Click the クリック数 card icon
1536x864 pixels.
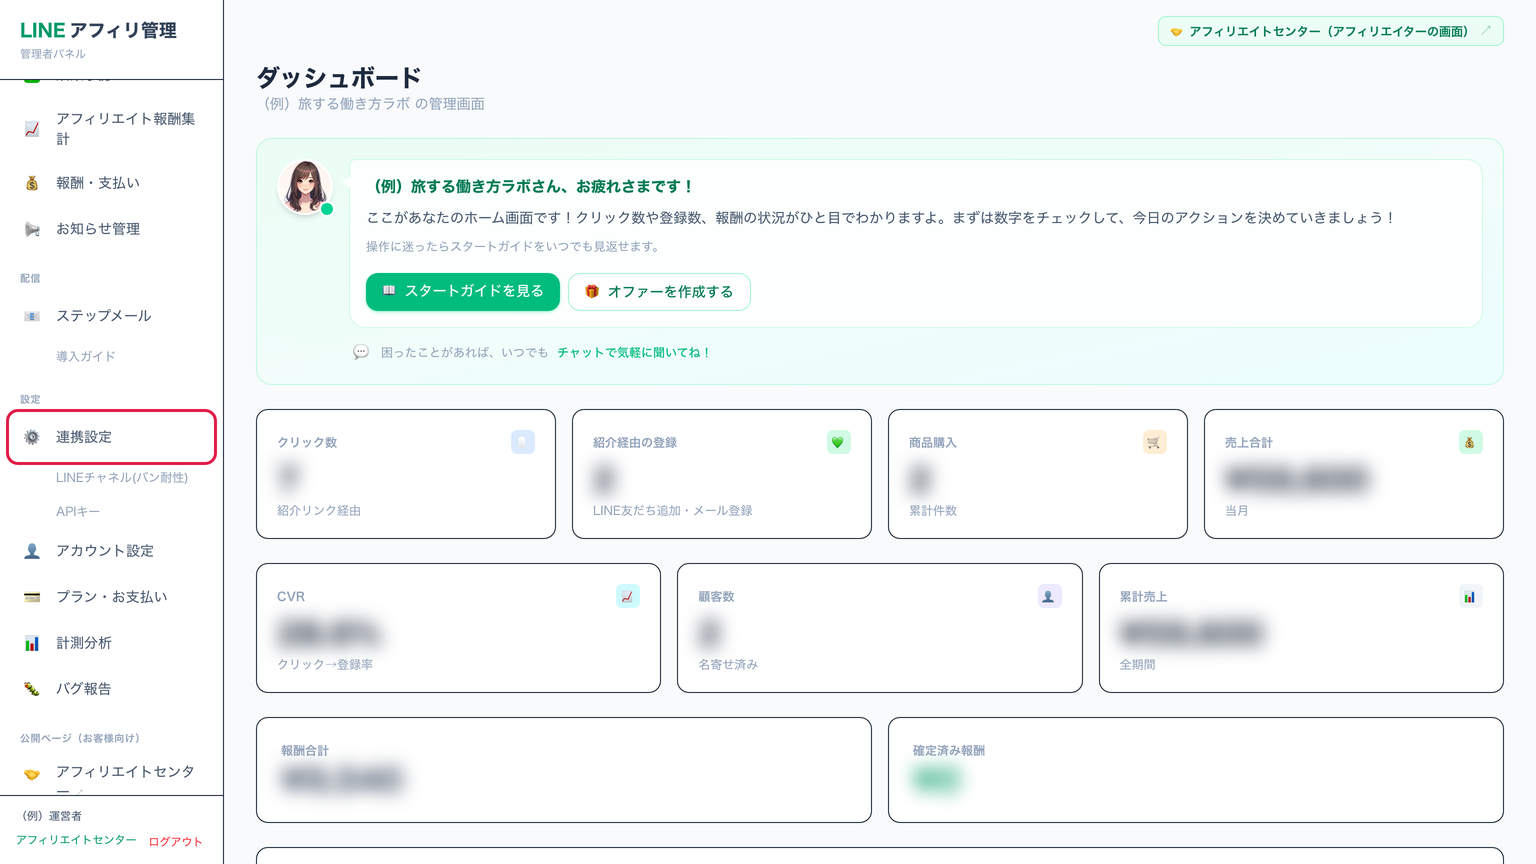pos(522,442)
